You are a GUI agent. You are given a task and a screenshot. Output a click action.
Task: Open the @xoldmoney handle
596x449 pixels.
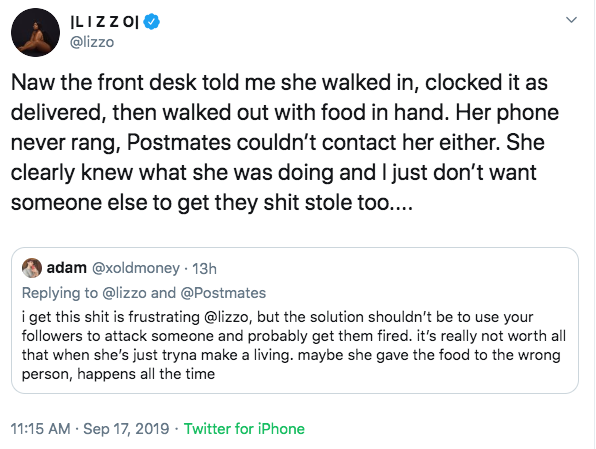coord(136,268)
